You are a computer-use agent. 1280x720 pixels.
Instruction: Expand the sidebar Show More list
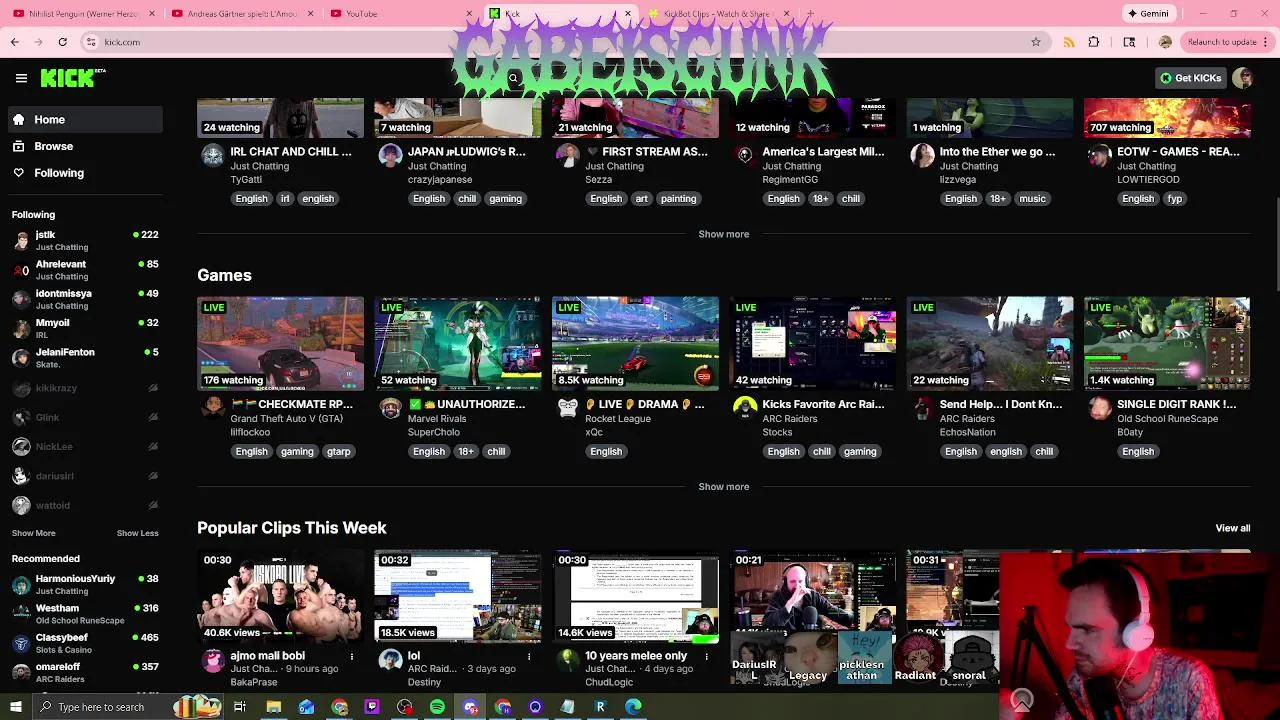34,533
